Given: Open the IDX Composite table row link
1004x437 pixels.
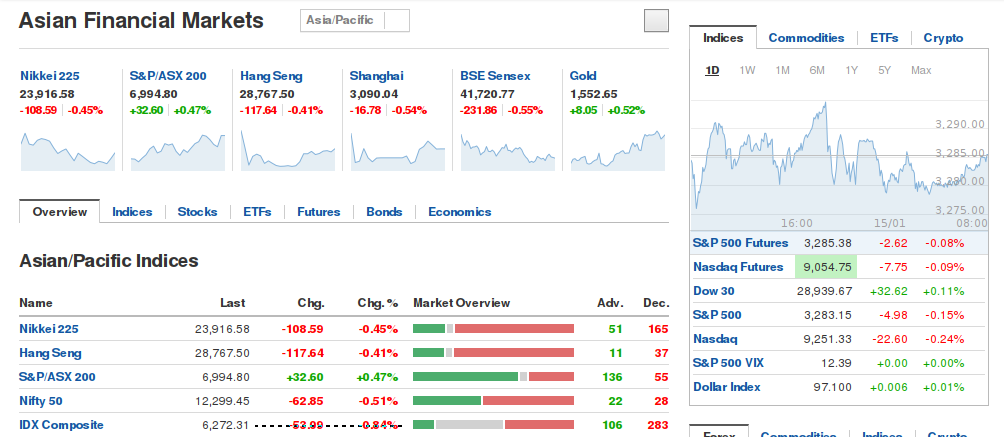Looking at the screenshot, I should (x=61, y=425).
